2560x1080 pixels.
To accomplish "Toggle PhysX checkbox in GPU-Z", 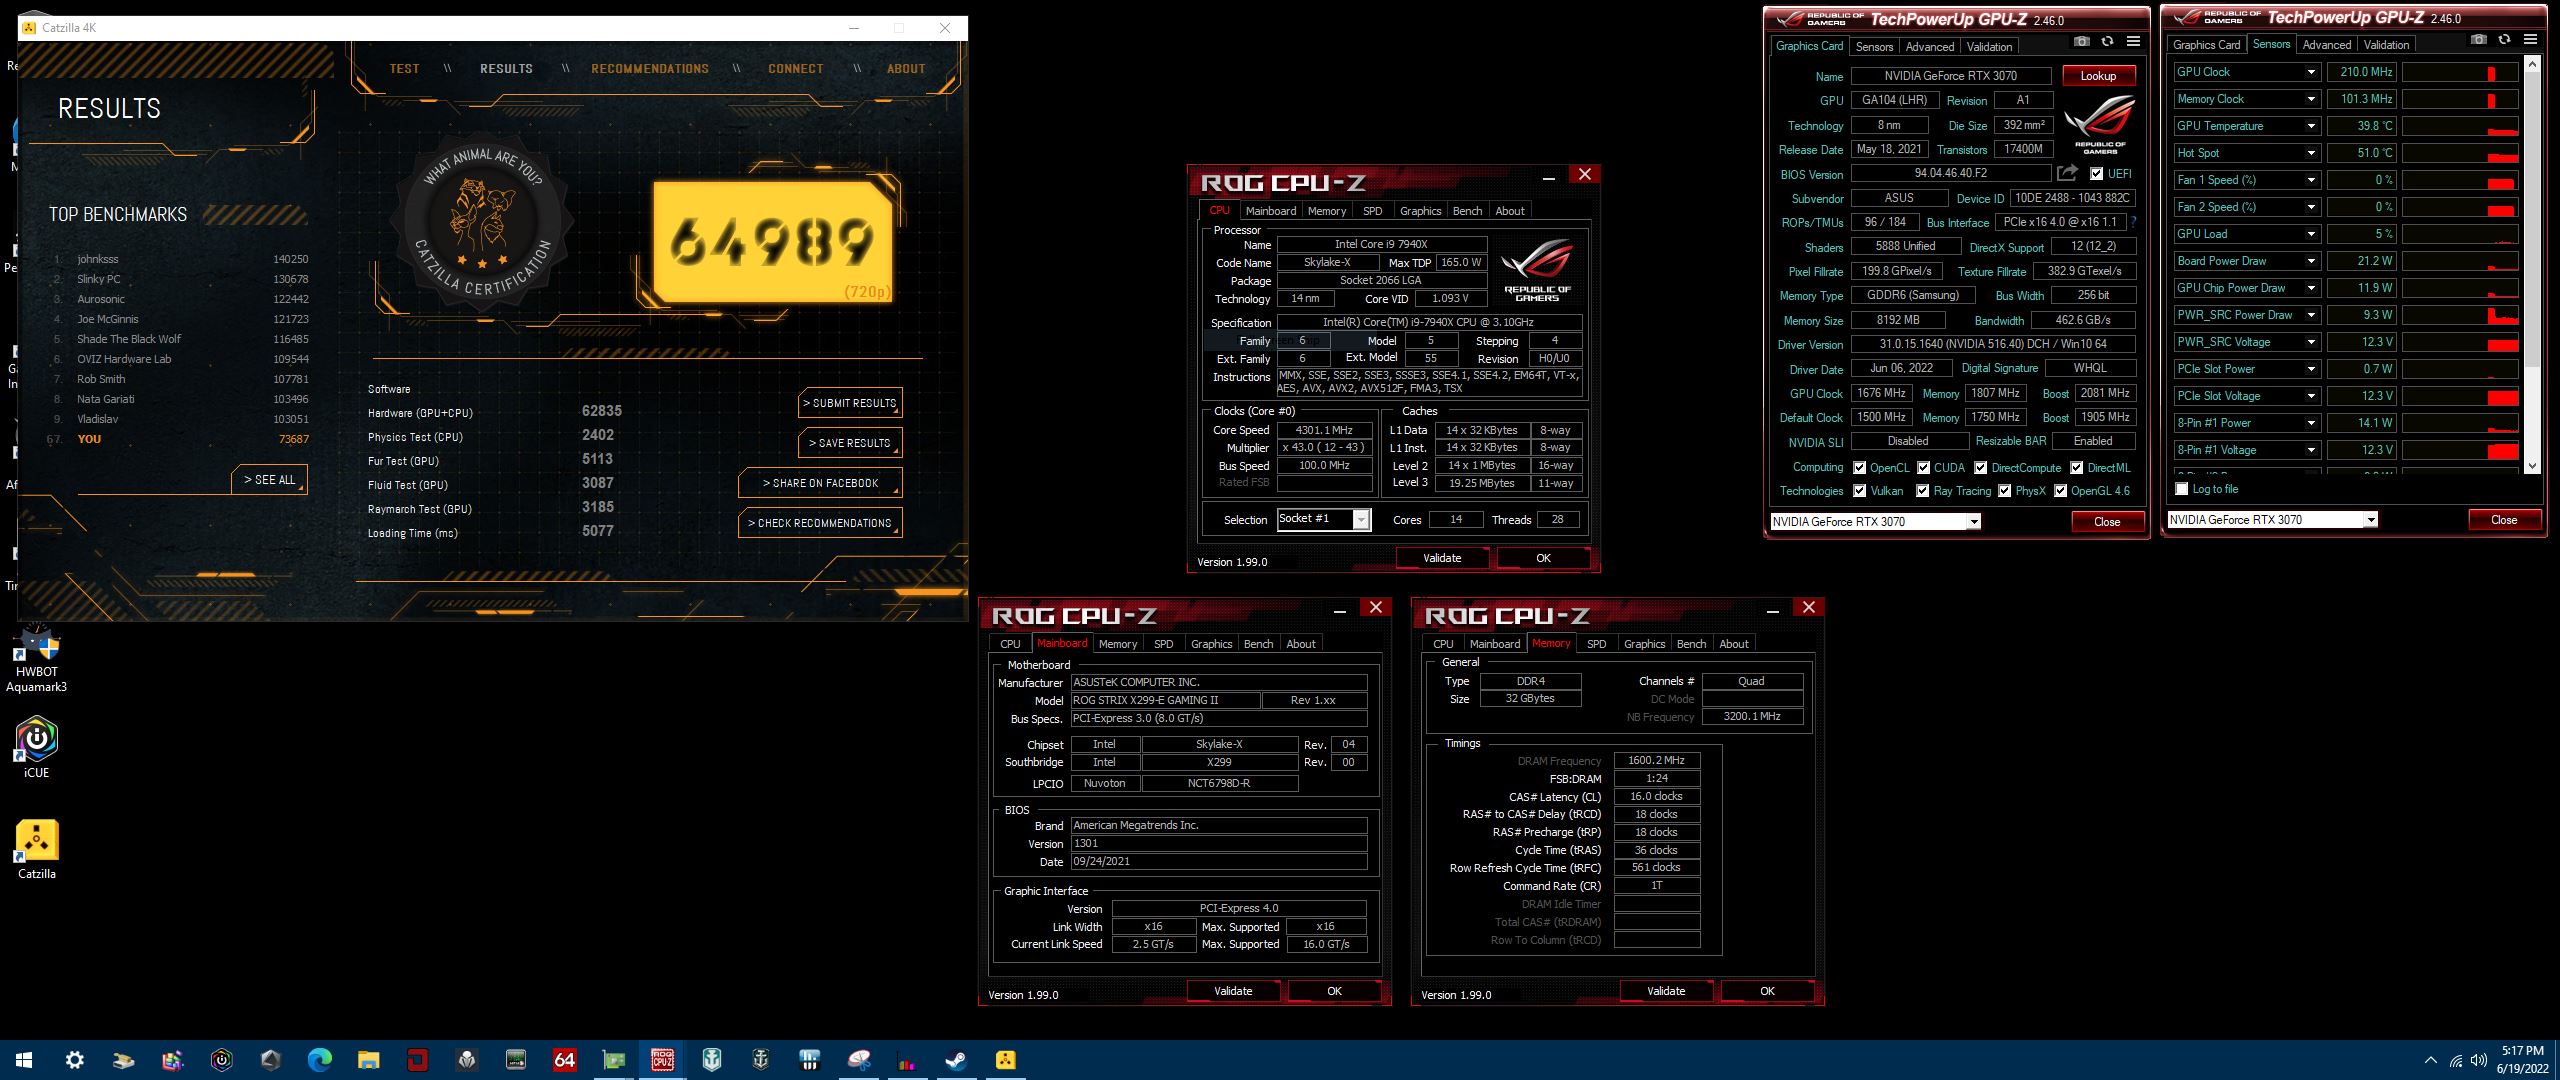I will pyautogui.click(x=2004, y=491).
